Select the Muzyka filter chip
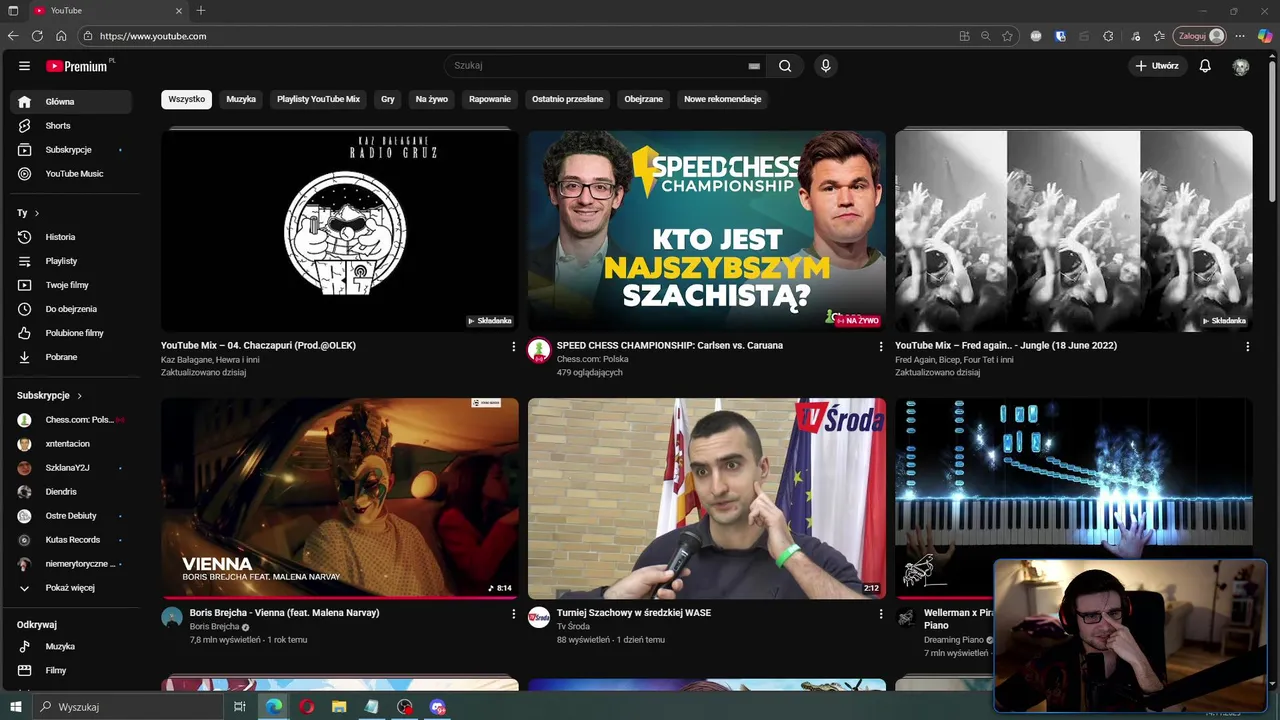Viewport: 1280px width, 720px height. click(x=241, y=99)
